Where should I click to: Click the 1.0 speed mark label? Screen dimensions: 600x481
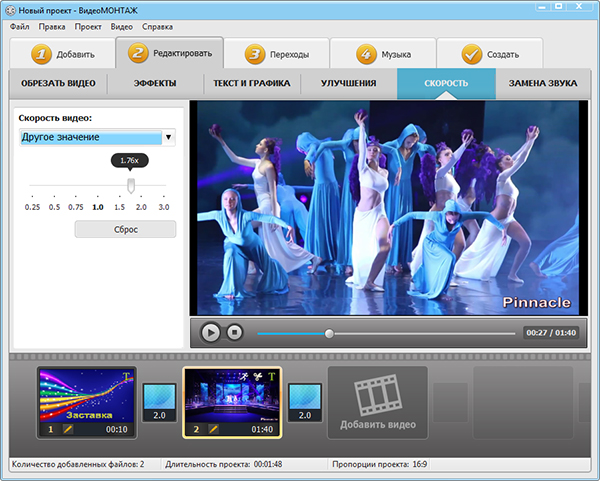[x=98, y=207]
